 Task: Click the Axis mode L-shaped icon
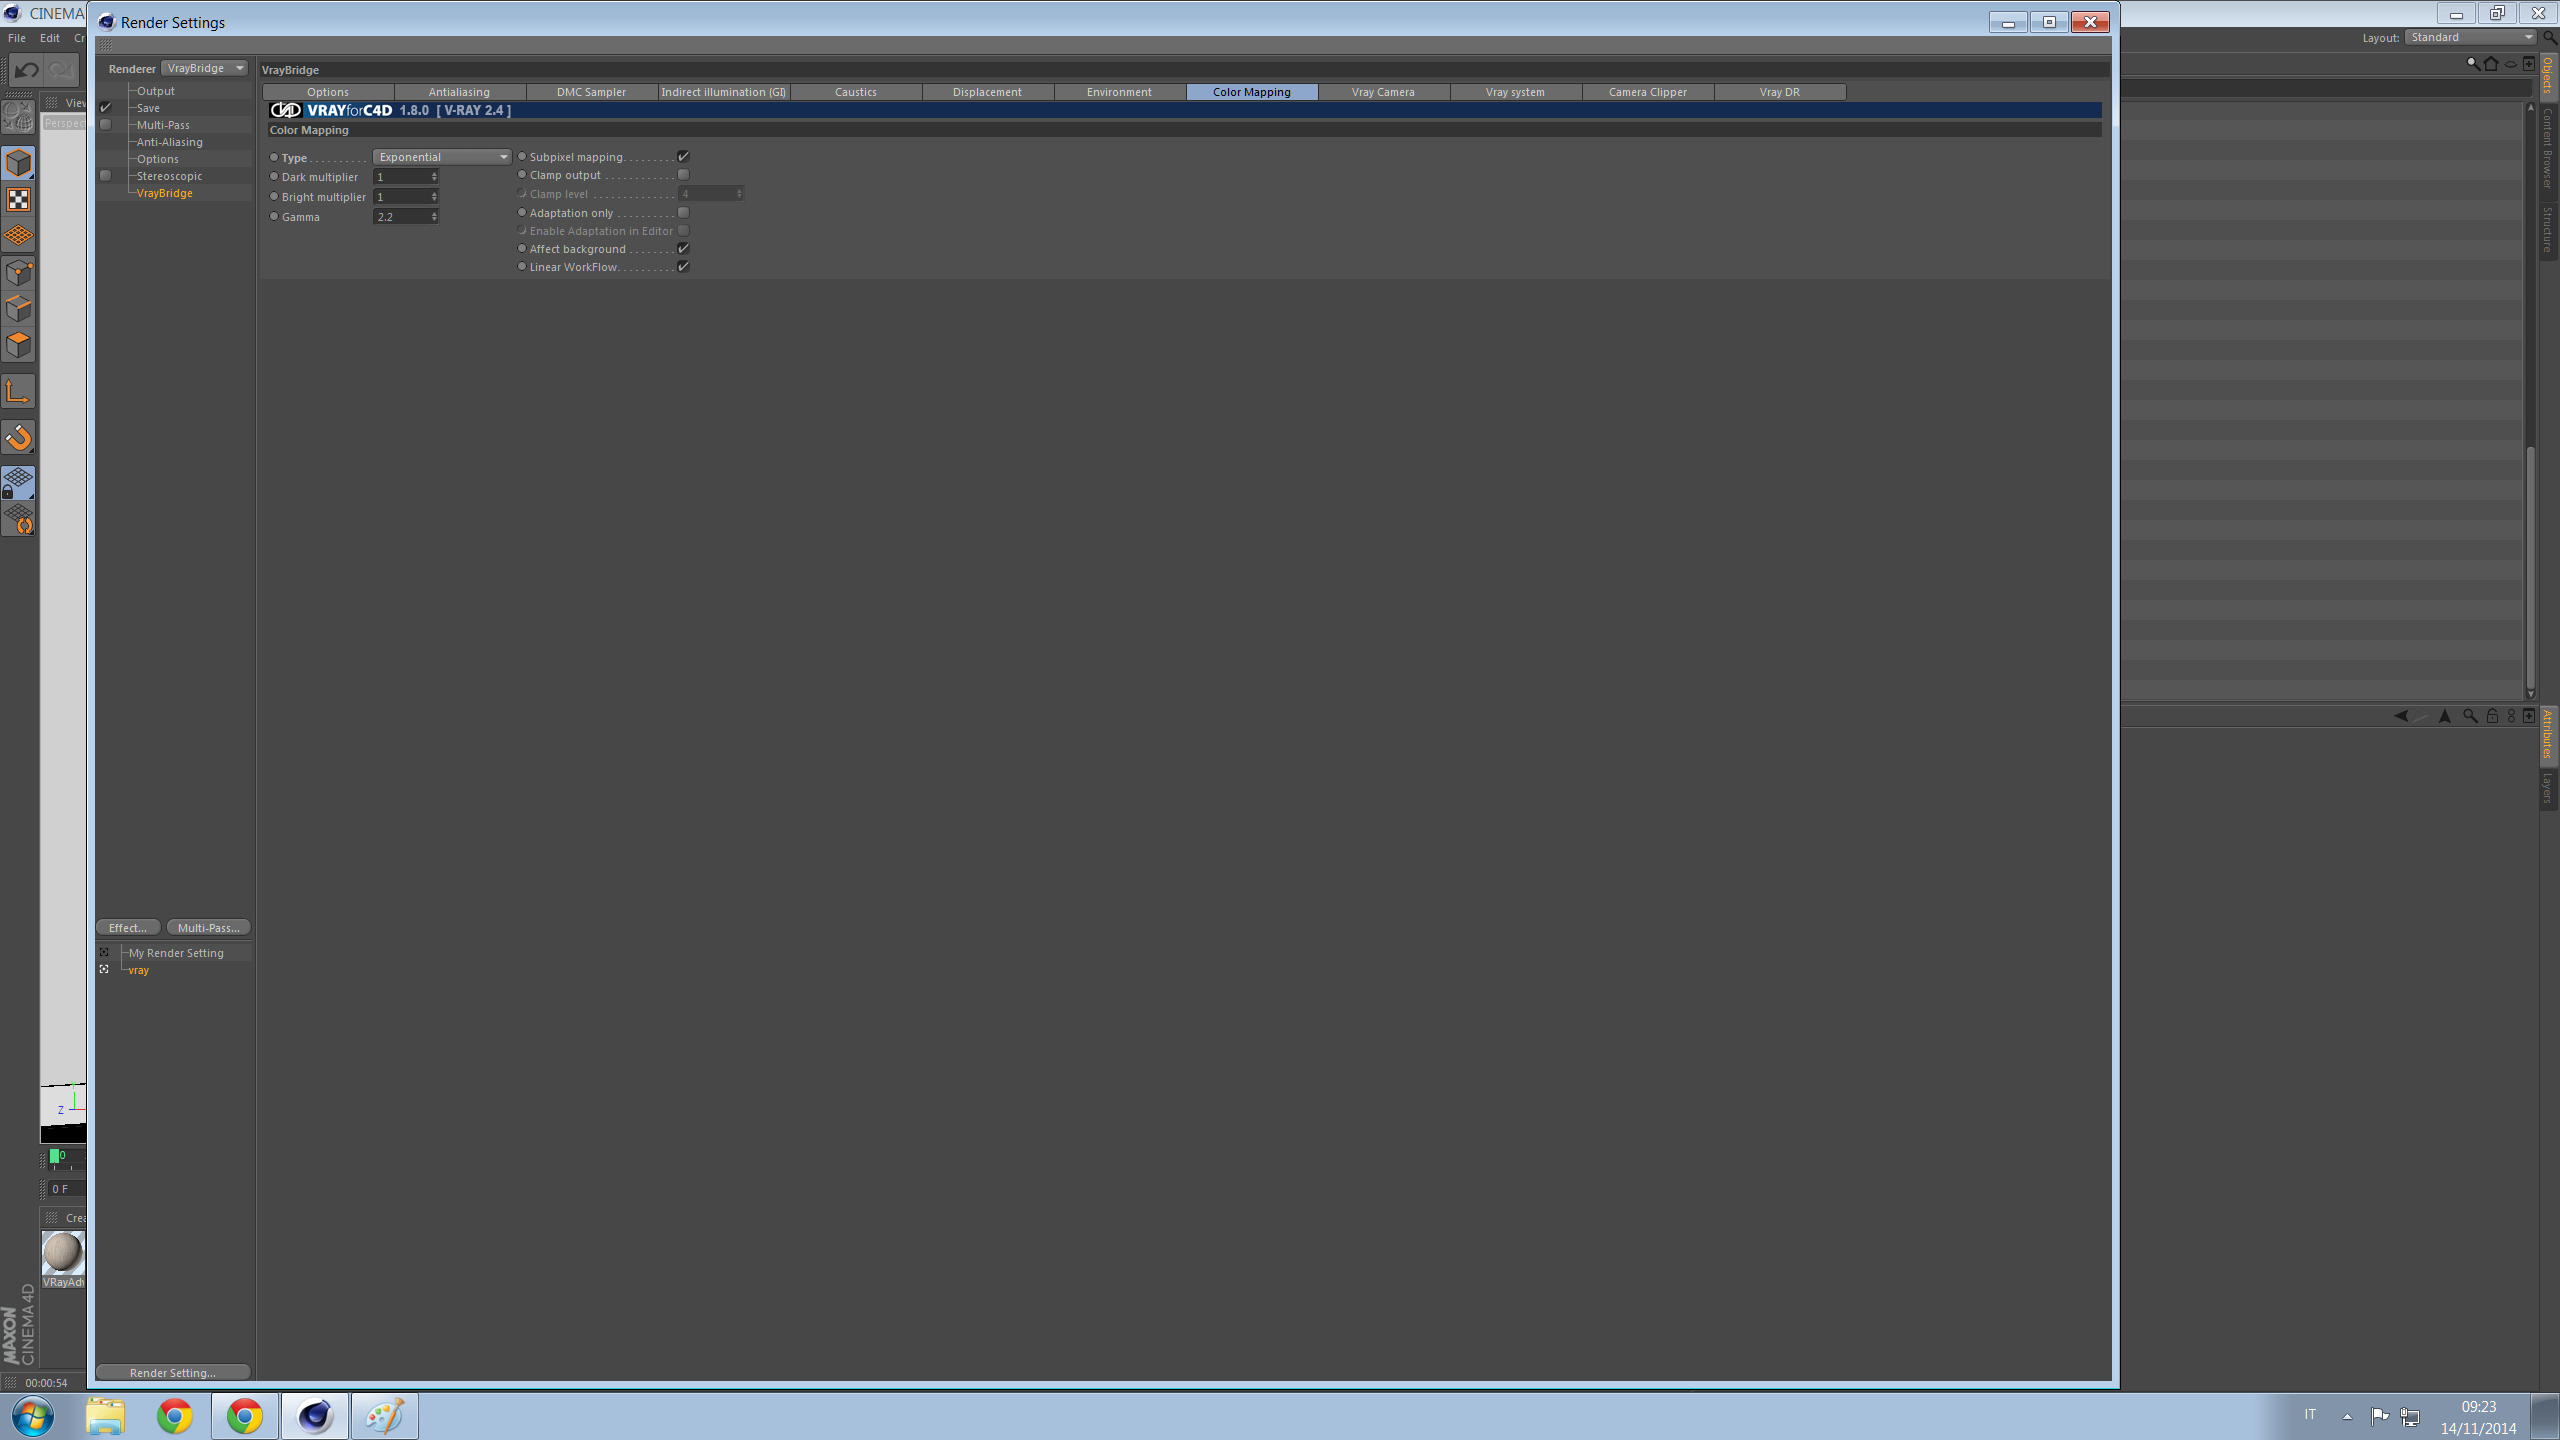(19, 391)
